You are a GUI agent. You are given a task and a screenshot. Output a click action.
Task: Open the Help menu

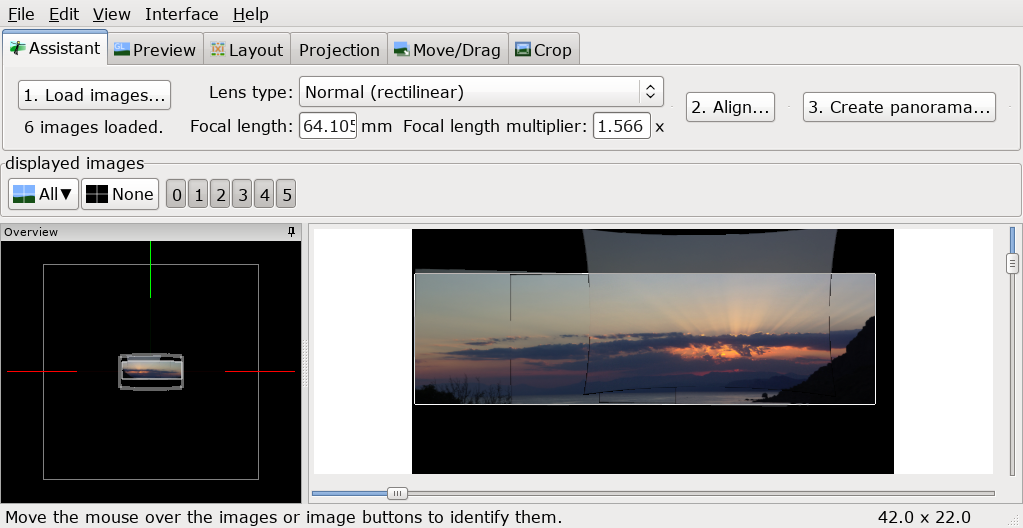point(251,14)
